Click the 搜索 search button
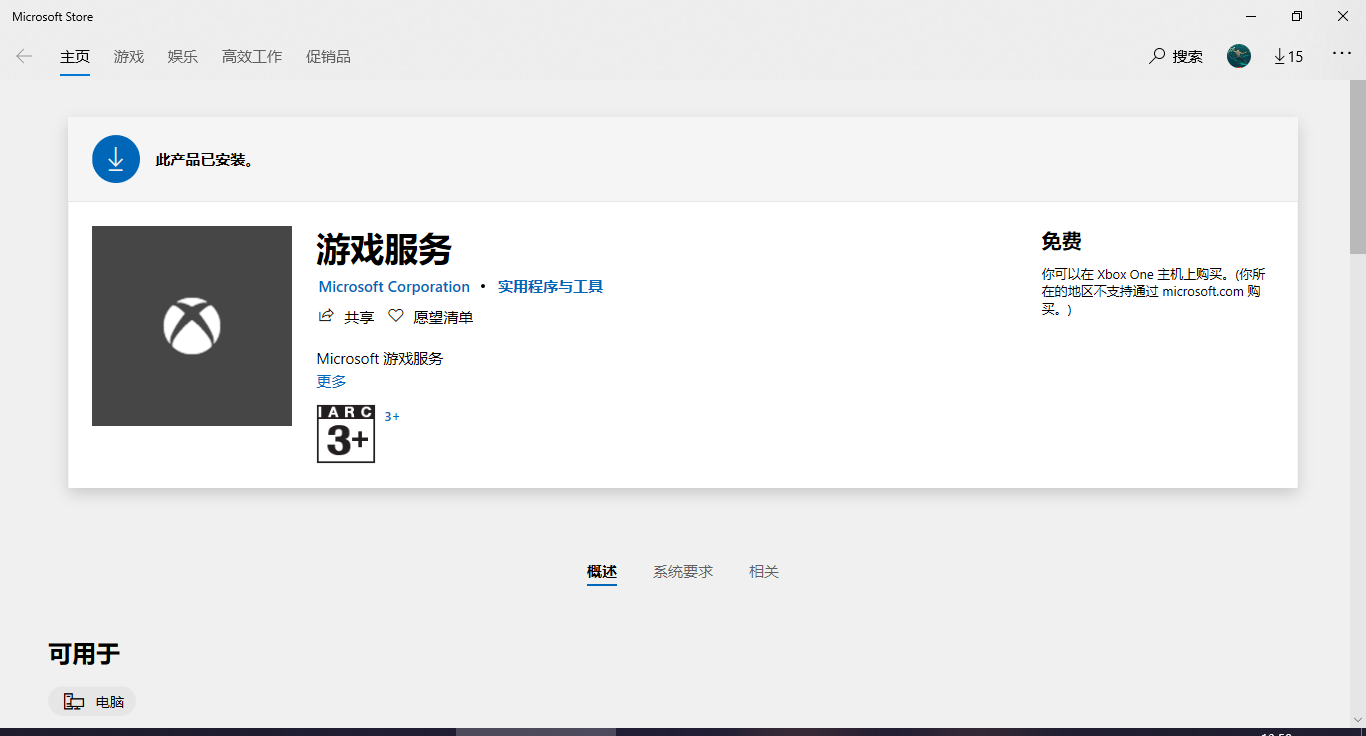 [1176, 56]
